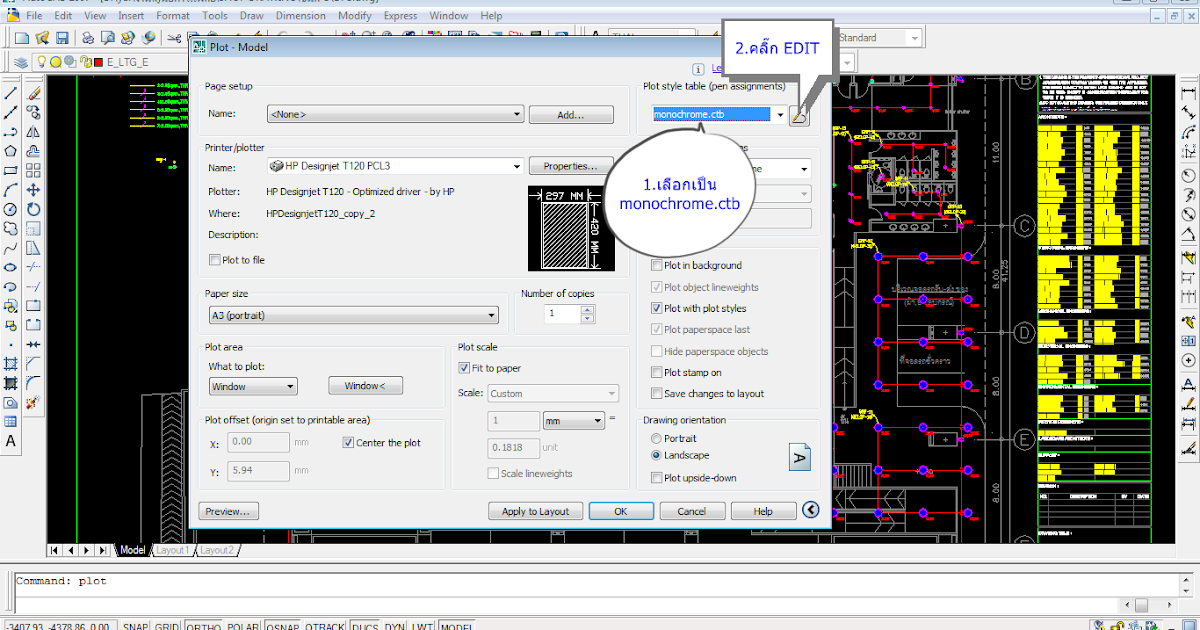Click the Plot printer toolbar icon
This screenshot has height=630, width=1200.
(x=88, y=38)
